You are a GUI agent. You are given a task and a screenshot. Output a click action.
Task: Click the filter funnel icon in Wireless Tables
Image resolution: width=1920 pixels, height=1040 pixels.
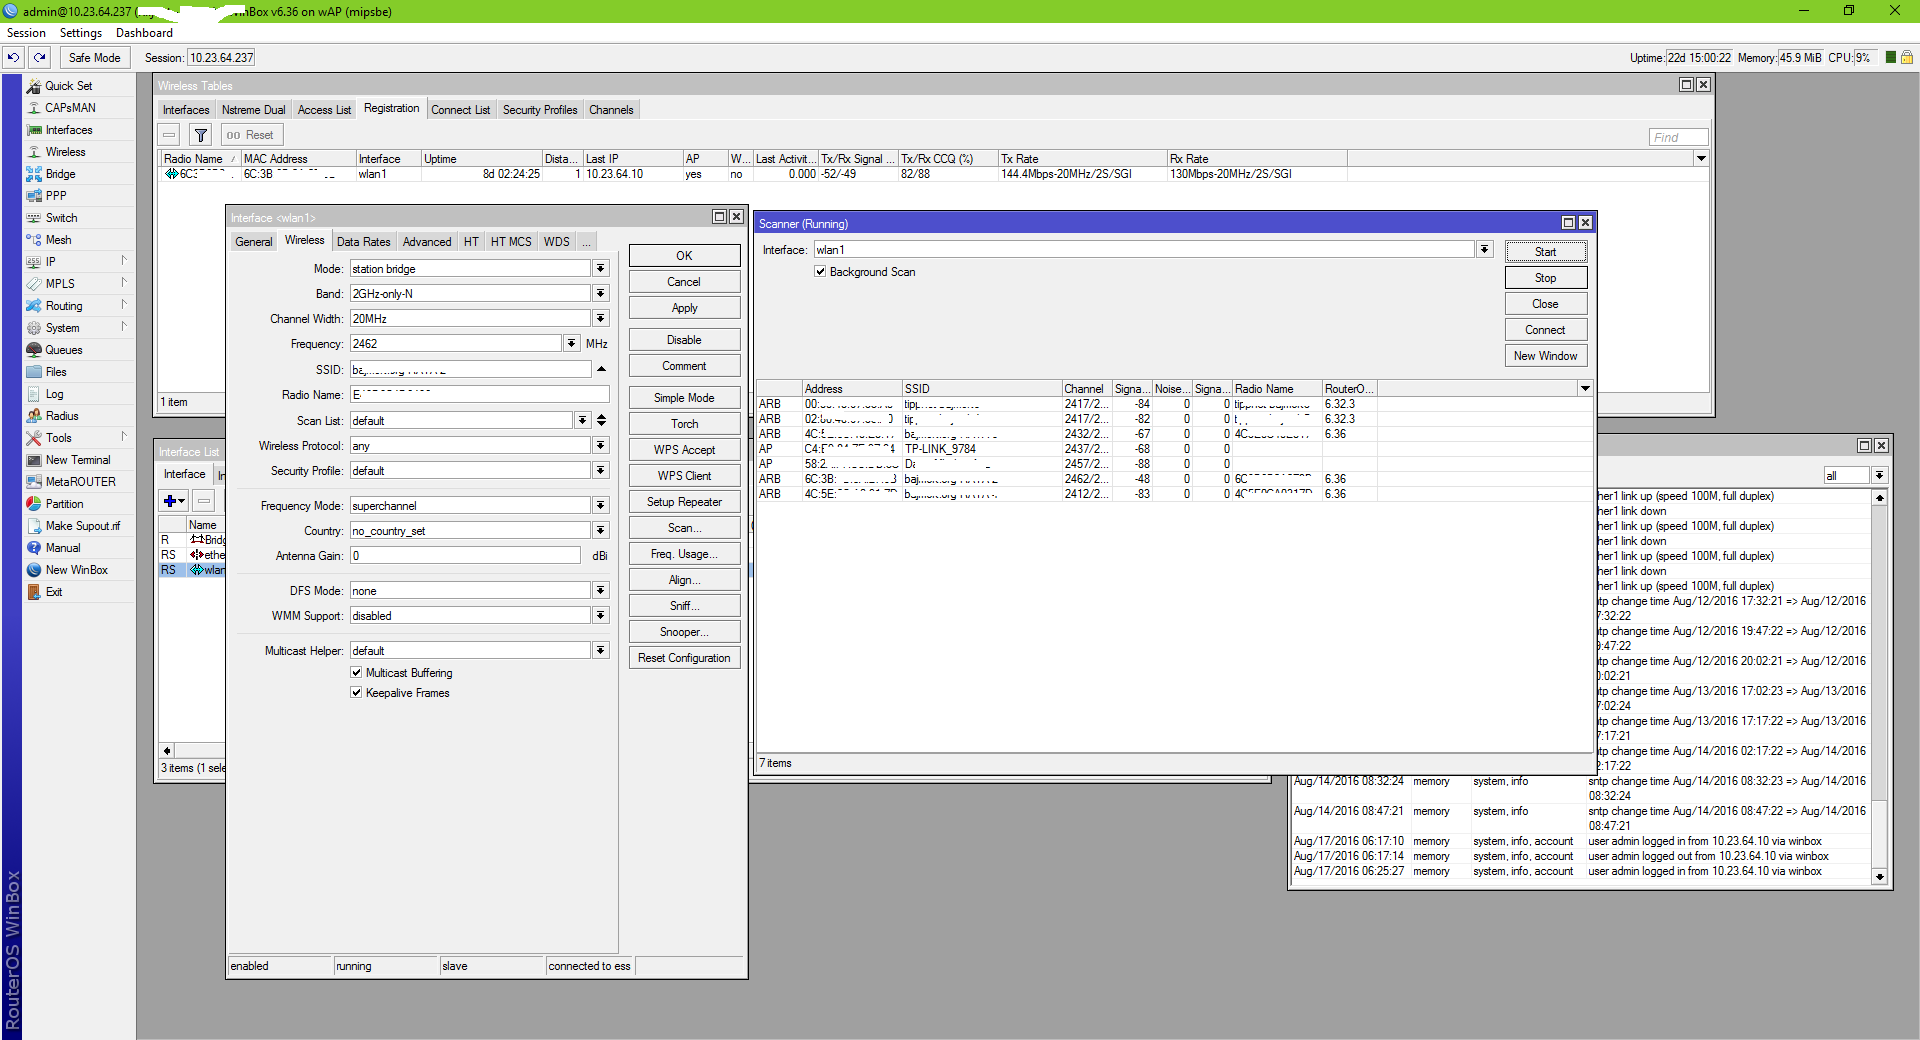click(201, 135)
